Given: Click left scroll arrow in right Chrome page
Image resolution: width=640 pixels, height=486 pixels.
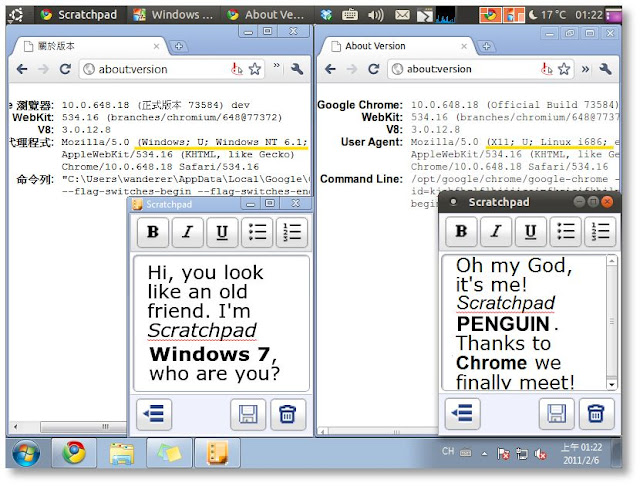Looking at the screenshot, I should tap(323, 431).
